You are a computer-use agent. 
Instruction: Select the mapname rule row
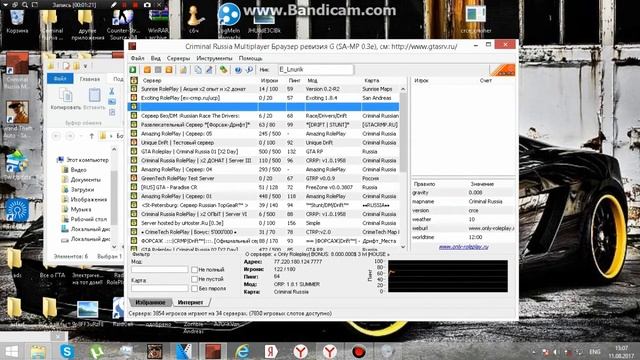pyautogui.click(x=463, y=202)
